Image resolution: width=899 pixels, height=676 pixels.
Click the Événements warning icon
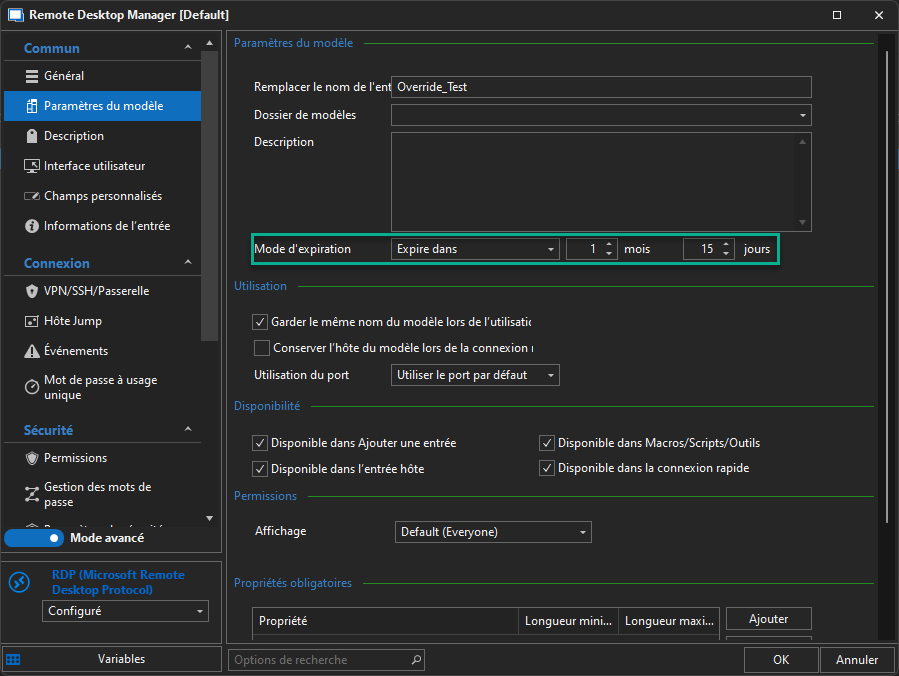pos(31,351)
